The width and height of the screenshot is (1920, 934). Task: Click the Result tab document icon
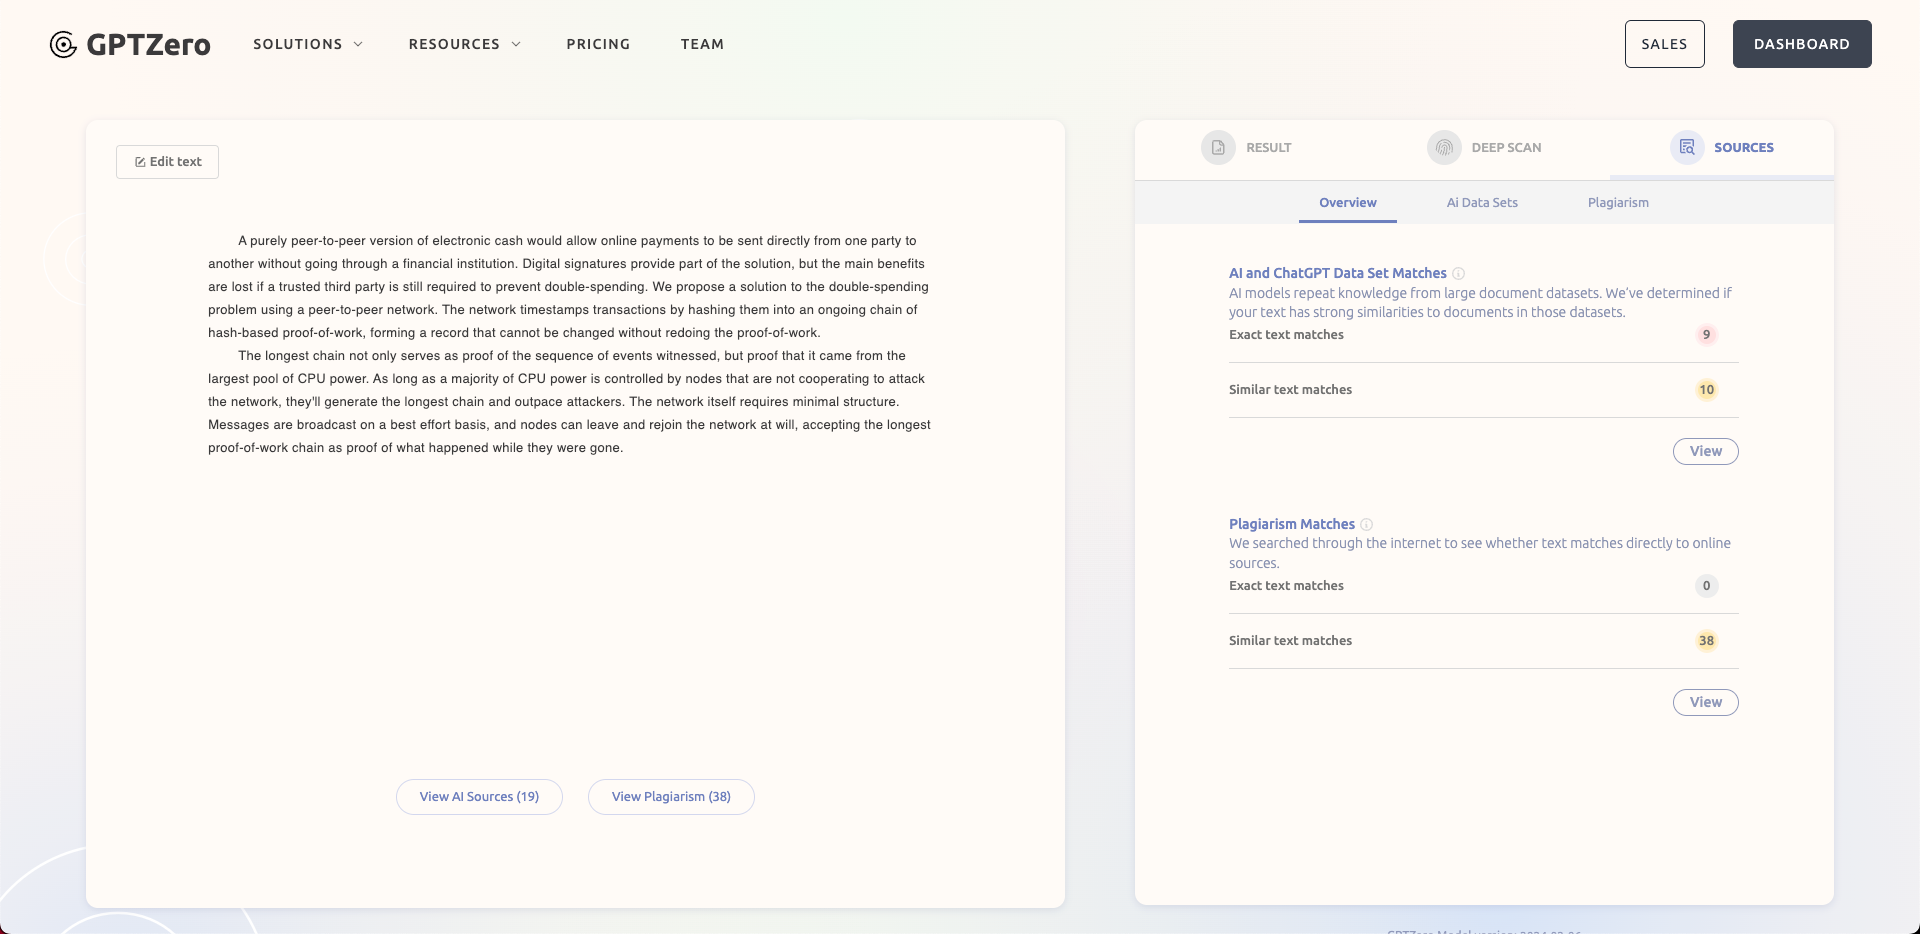(x=1218, y=148)
